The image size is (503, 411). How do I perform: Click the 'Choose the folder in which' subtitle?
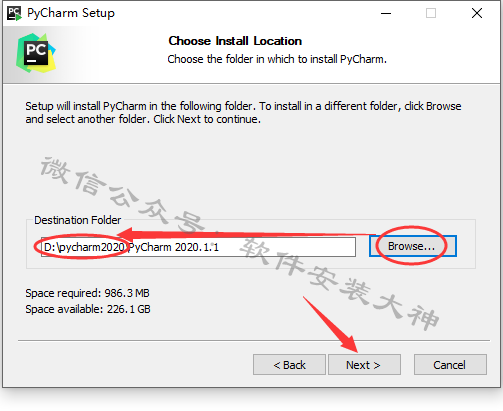(x=277, y=59)
